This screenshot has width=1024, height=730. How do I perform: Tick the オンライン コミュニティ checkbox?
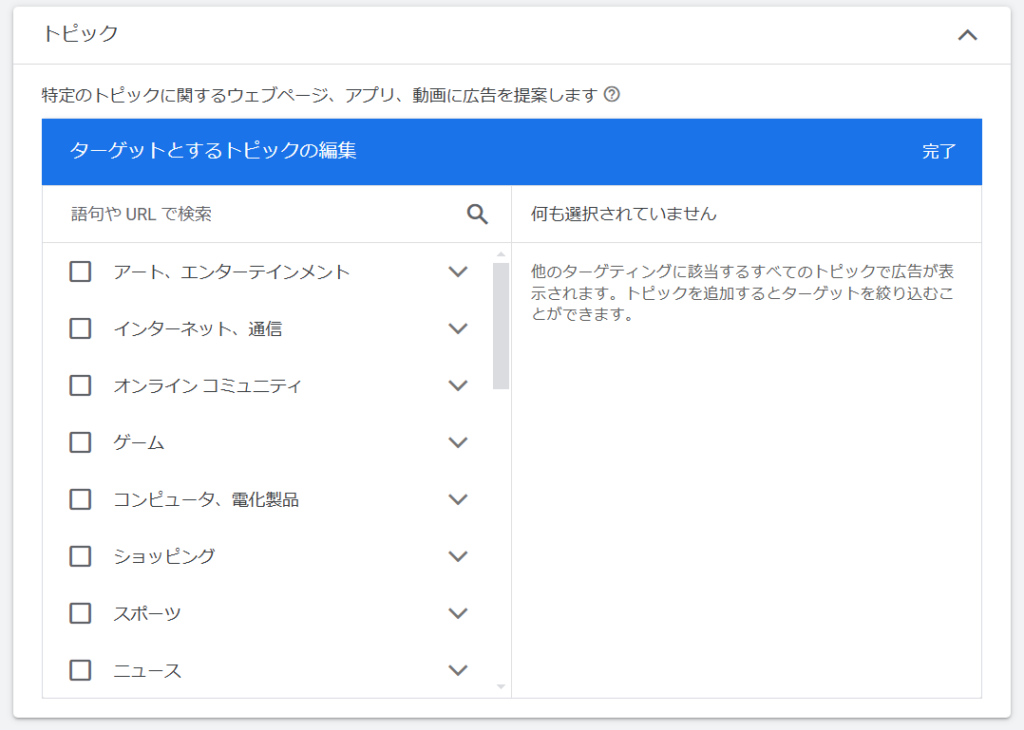[x=80, y=385]
